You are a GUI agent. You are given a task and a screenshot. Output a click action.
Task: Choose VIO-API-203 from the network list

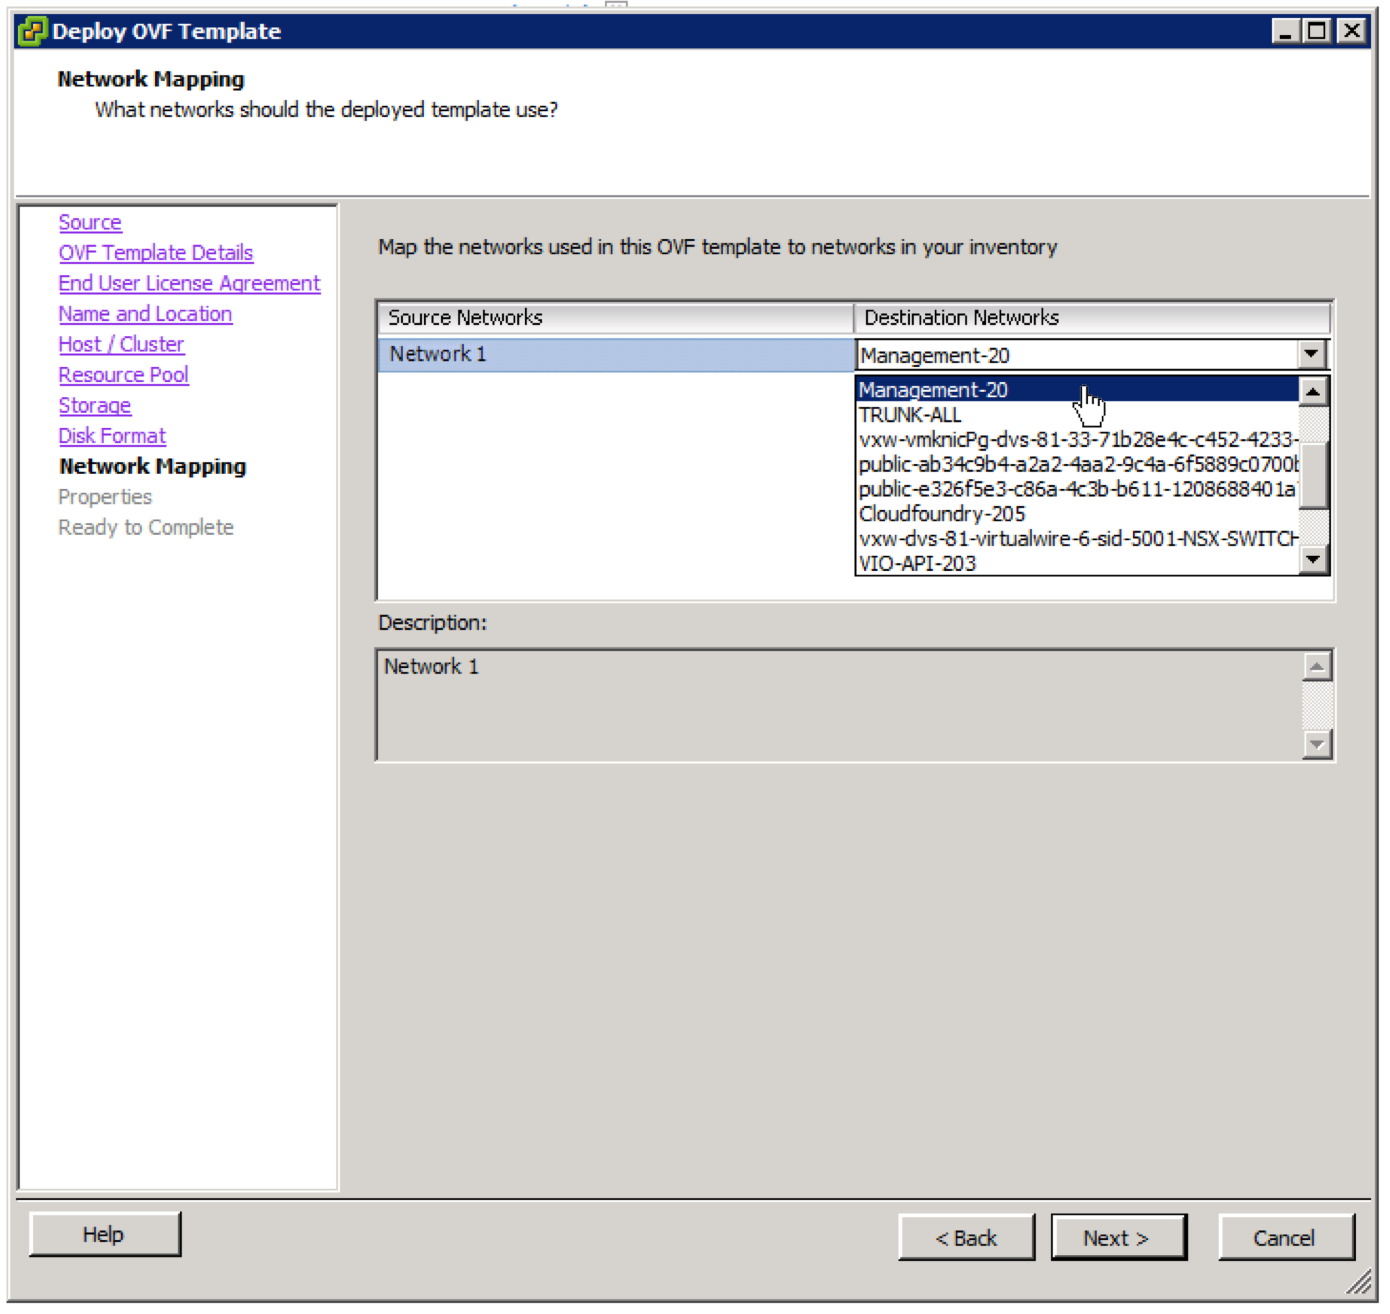pos(1077,564)
